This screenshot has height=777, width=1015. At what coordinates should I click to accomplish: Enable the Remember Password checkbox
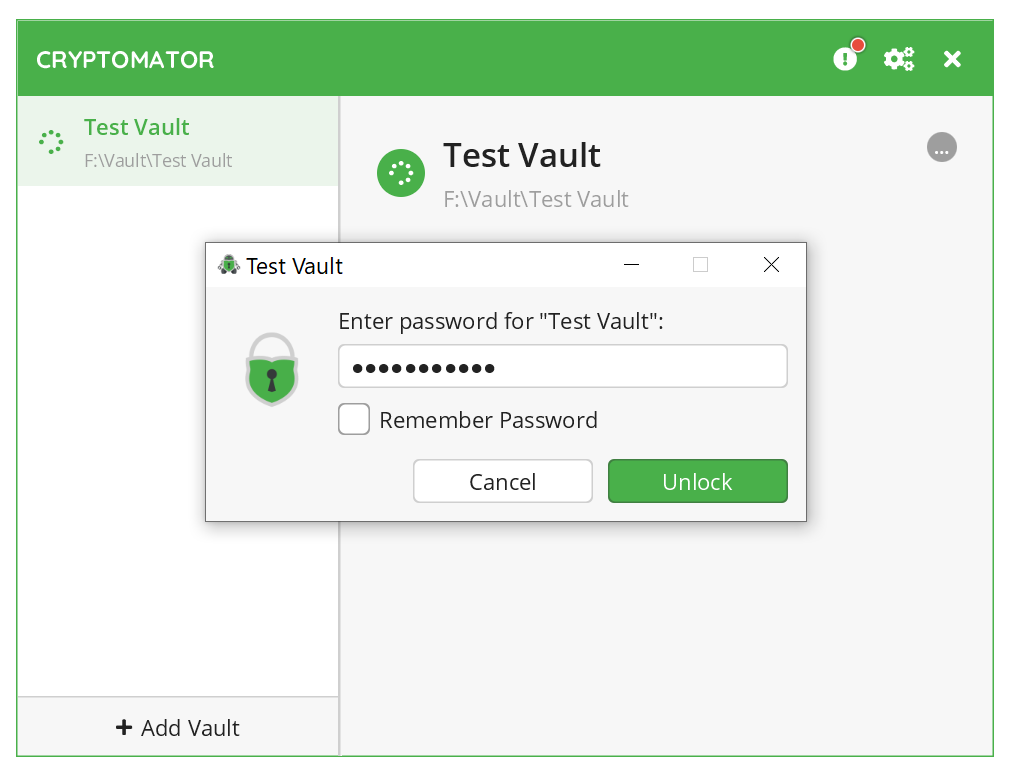pyautogui.click(x=354, y=419)
